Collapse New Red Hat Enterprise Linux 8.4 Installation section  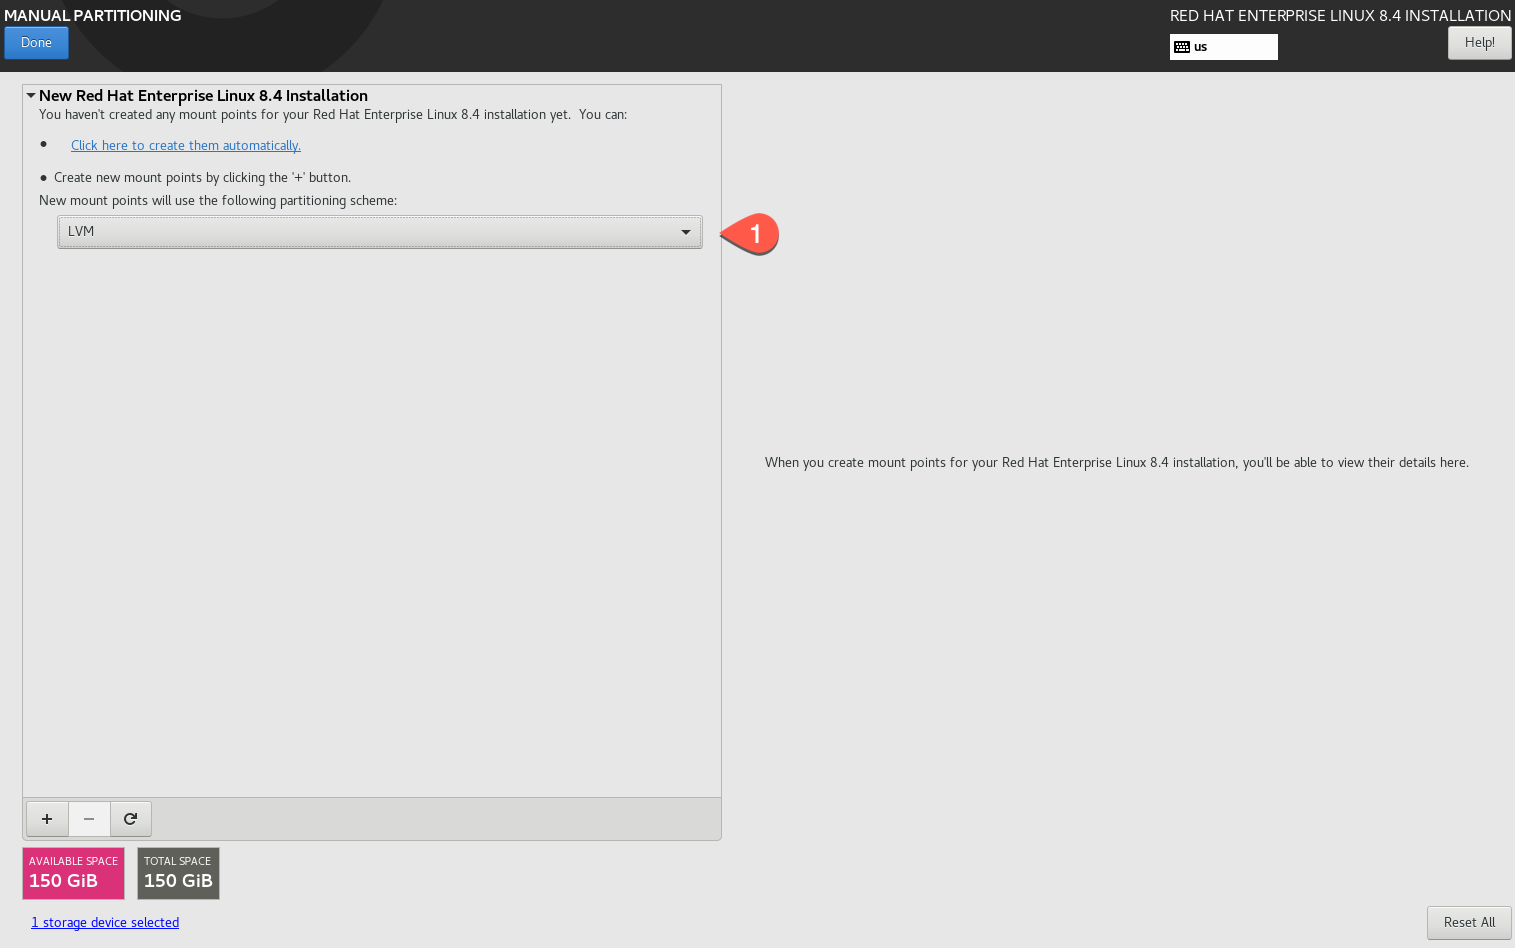coord(31,96)
